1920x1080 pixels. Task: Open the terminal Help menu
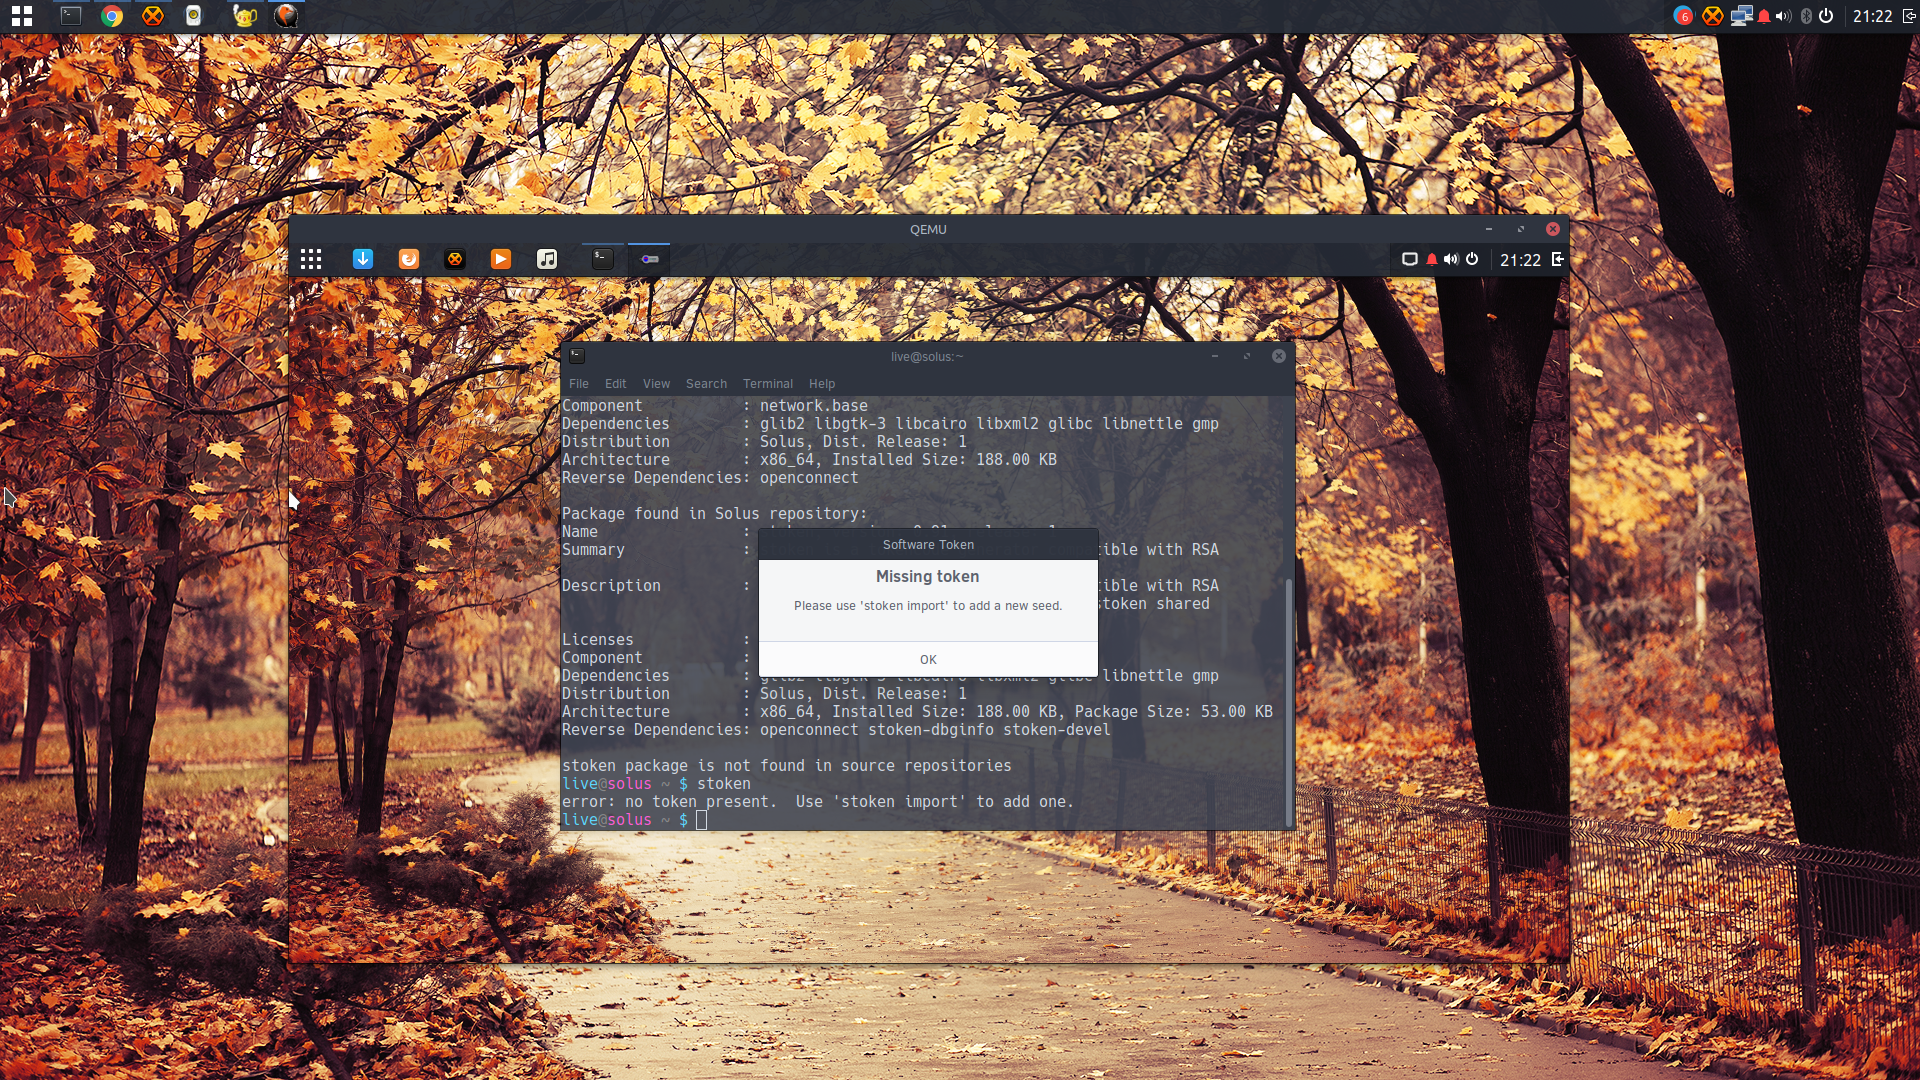point(822,384)
